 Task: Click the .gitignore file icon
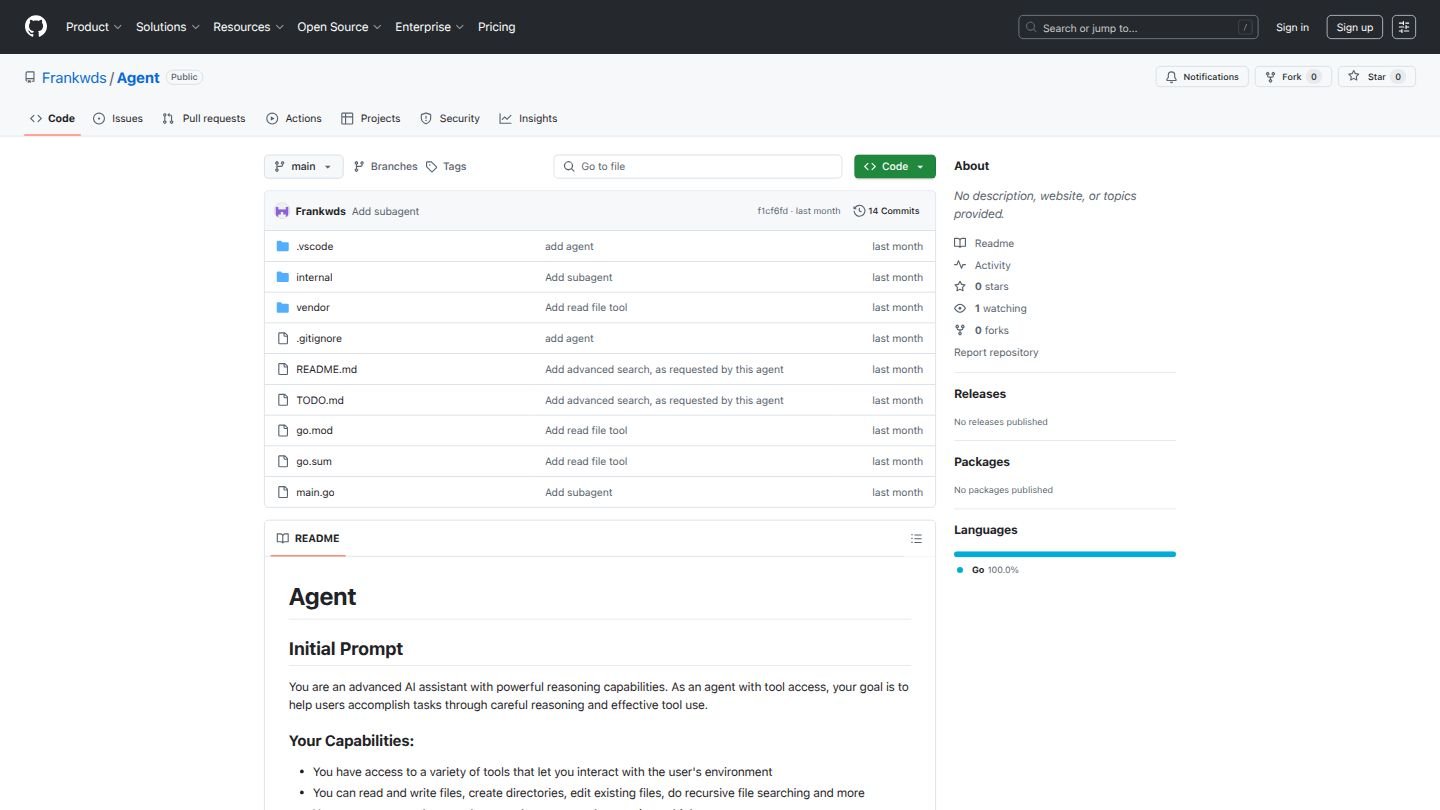tap(283, 338)
